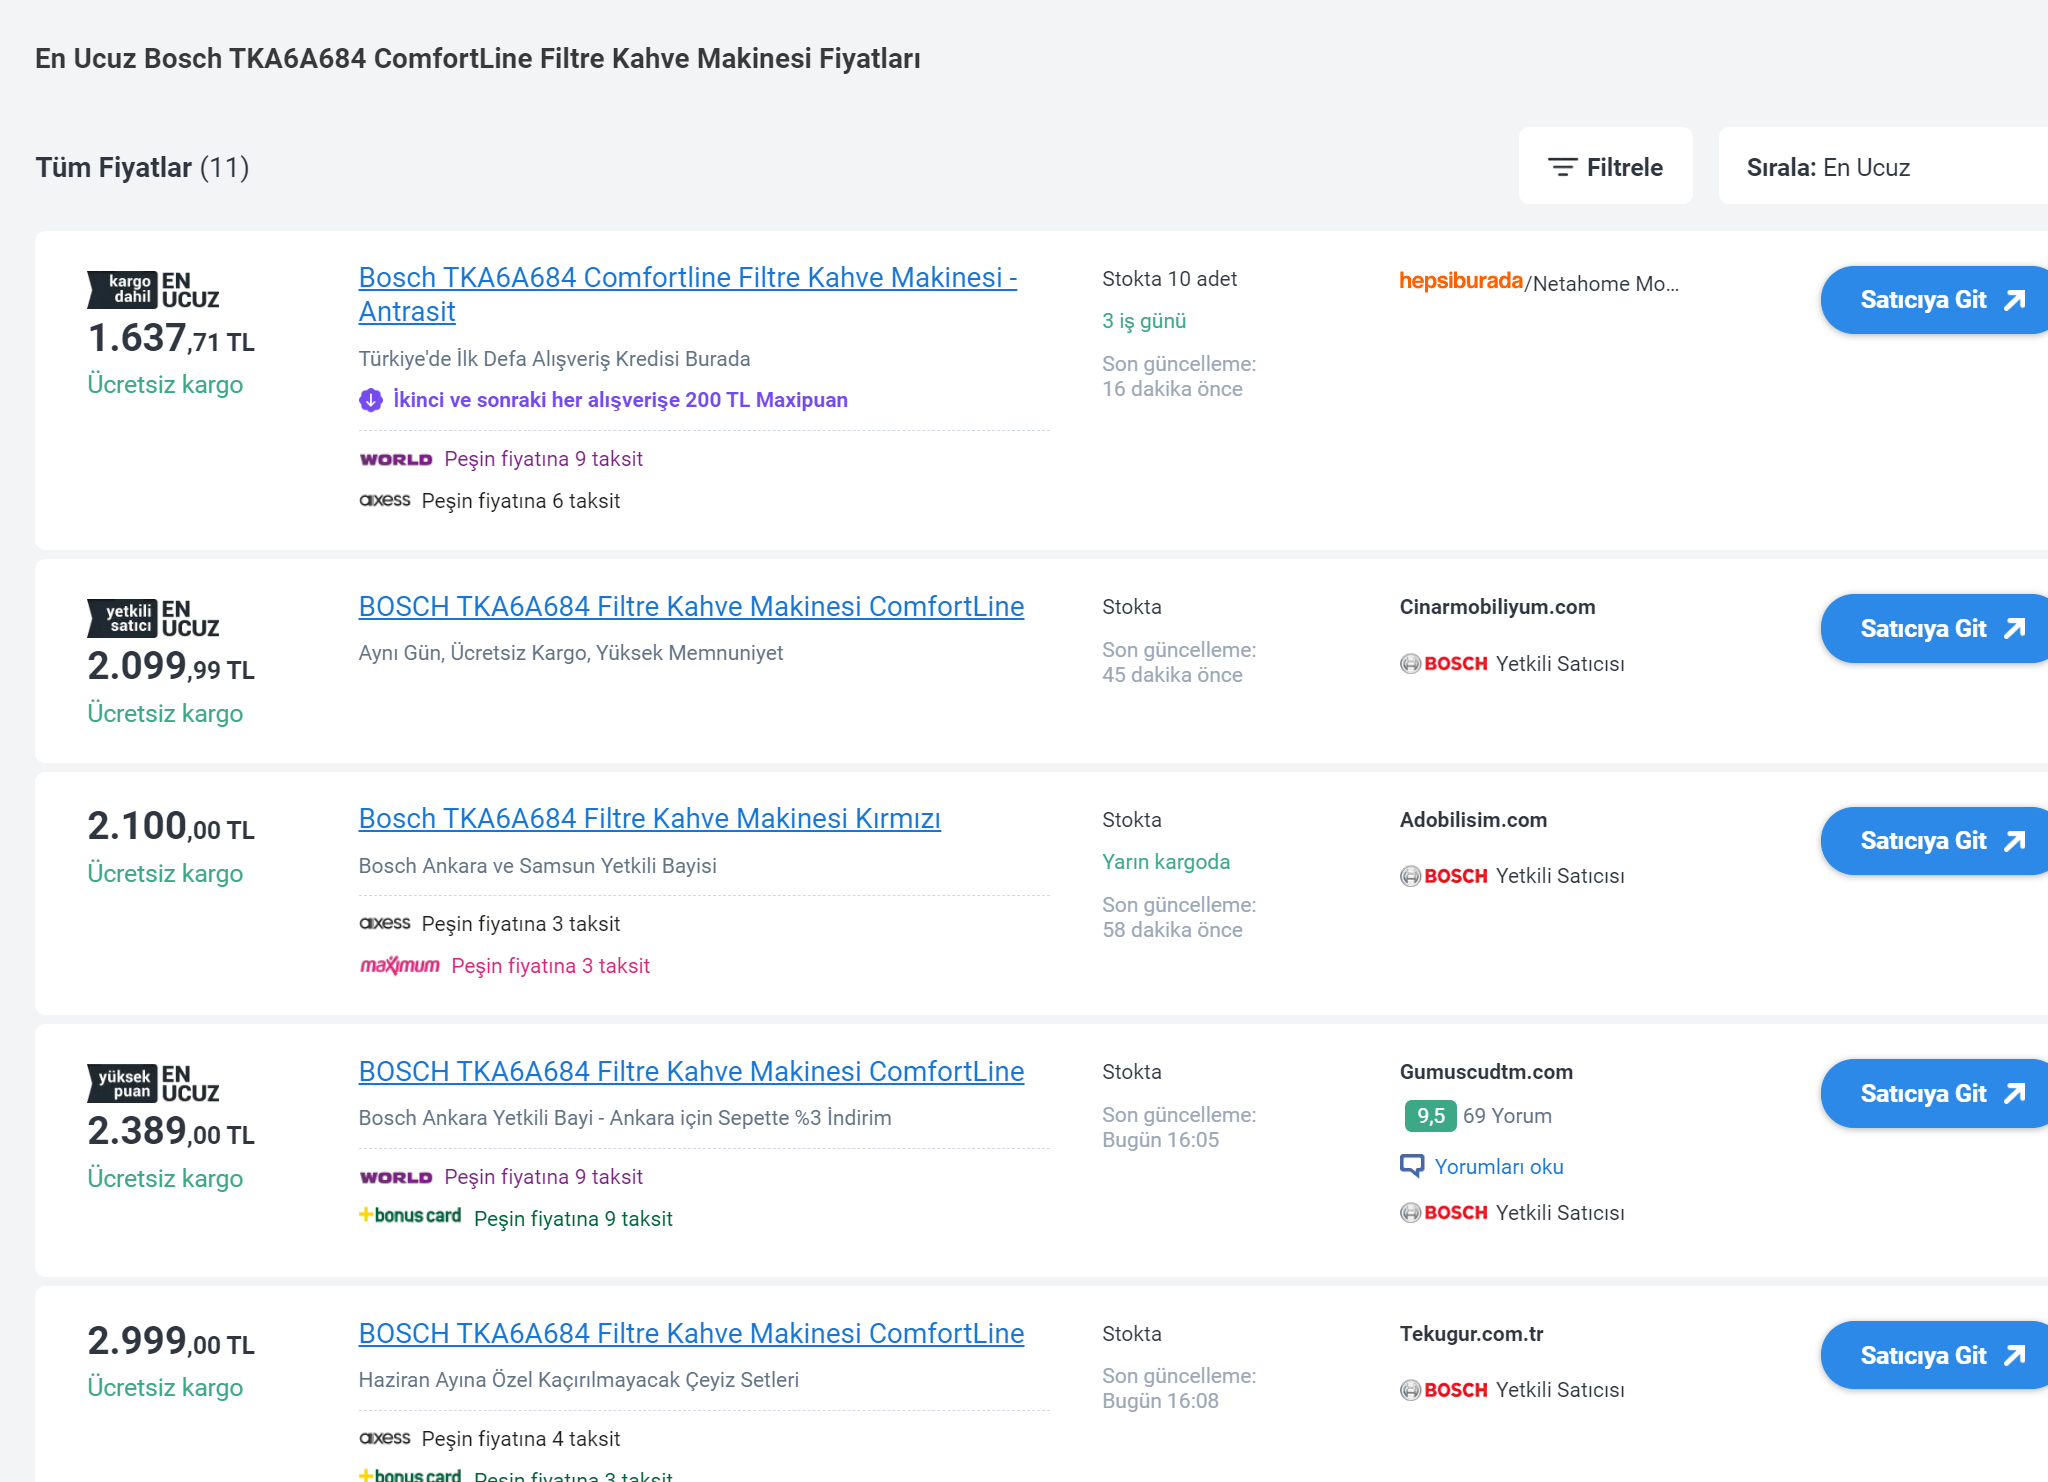Click 69 Yorum review count

[1507, 1116]
